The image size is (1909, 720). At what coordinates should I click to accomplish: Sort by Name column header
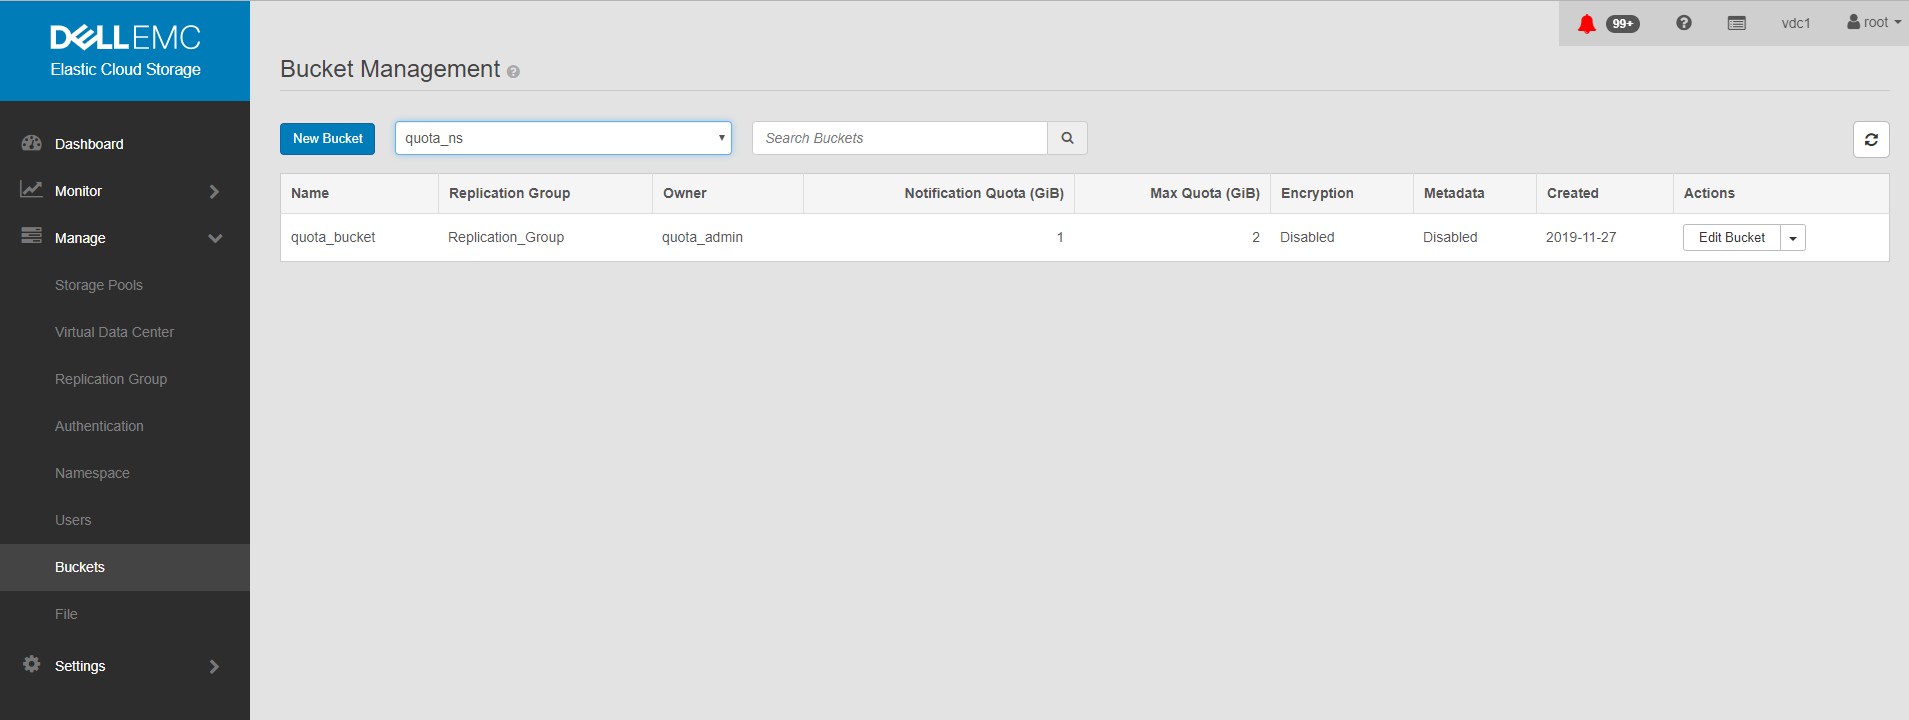pos(310,193)
